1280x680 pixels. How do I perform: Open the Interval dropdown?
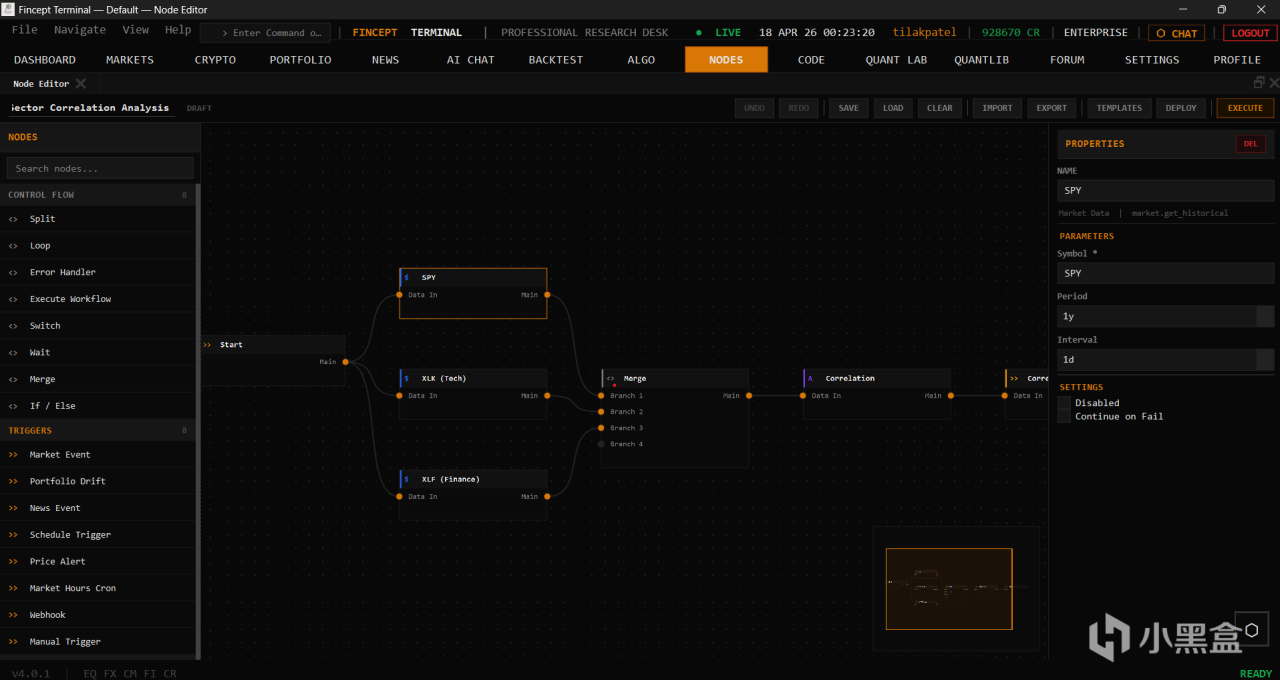1166,360
